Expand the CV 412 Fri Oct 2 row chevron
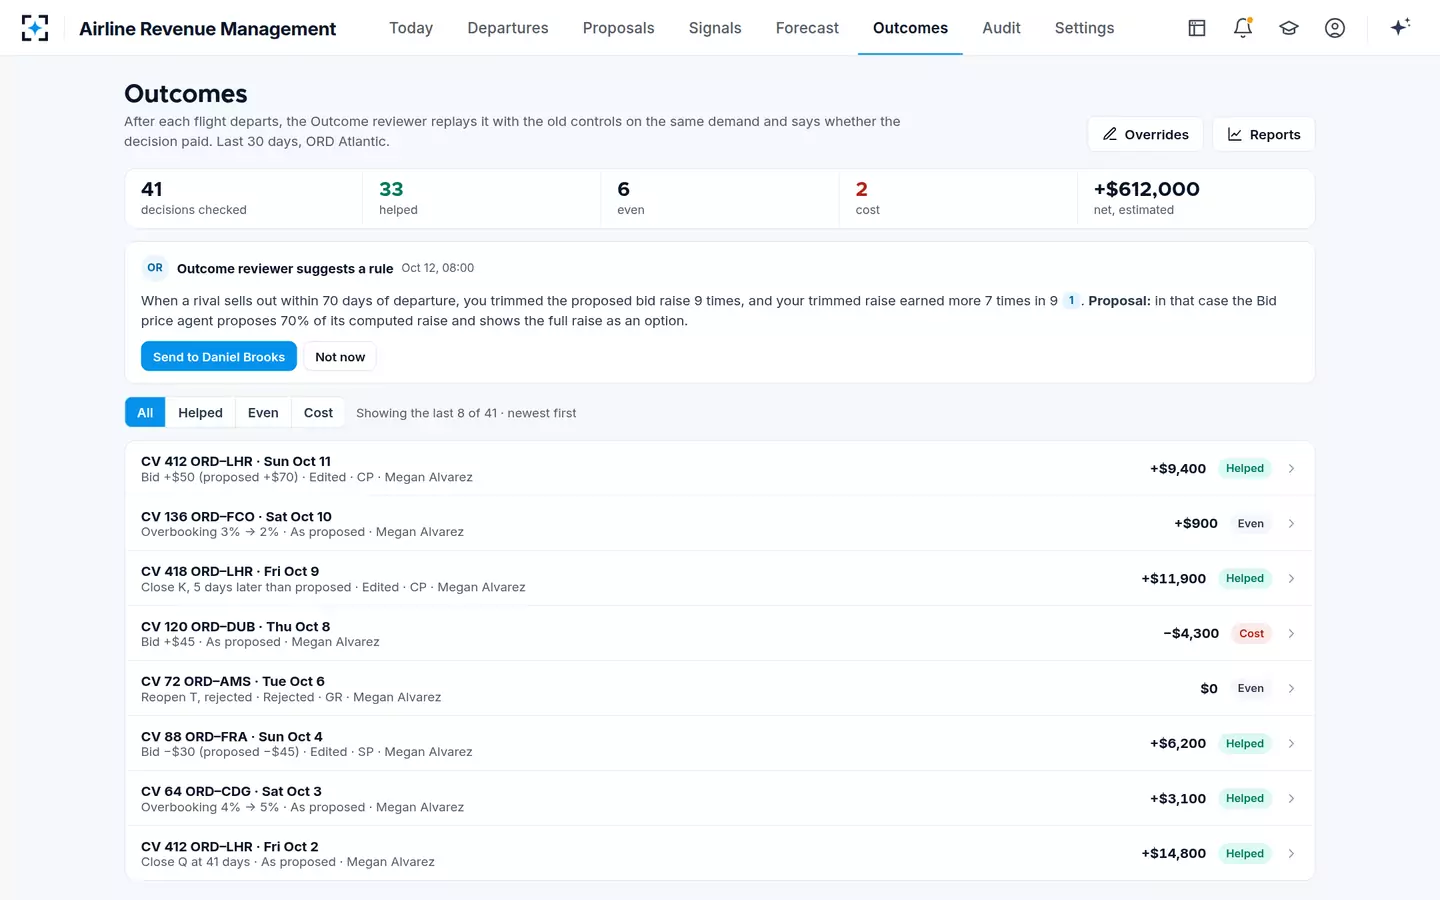Image resolution: width=1440 pixels, height=900 pixels. click(x=1291, y=853)
